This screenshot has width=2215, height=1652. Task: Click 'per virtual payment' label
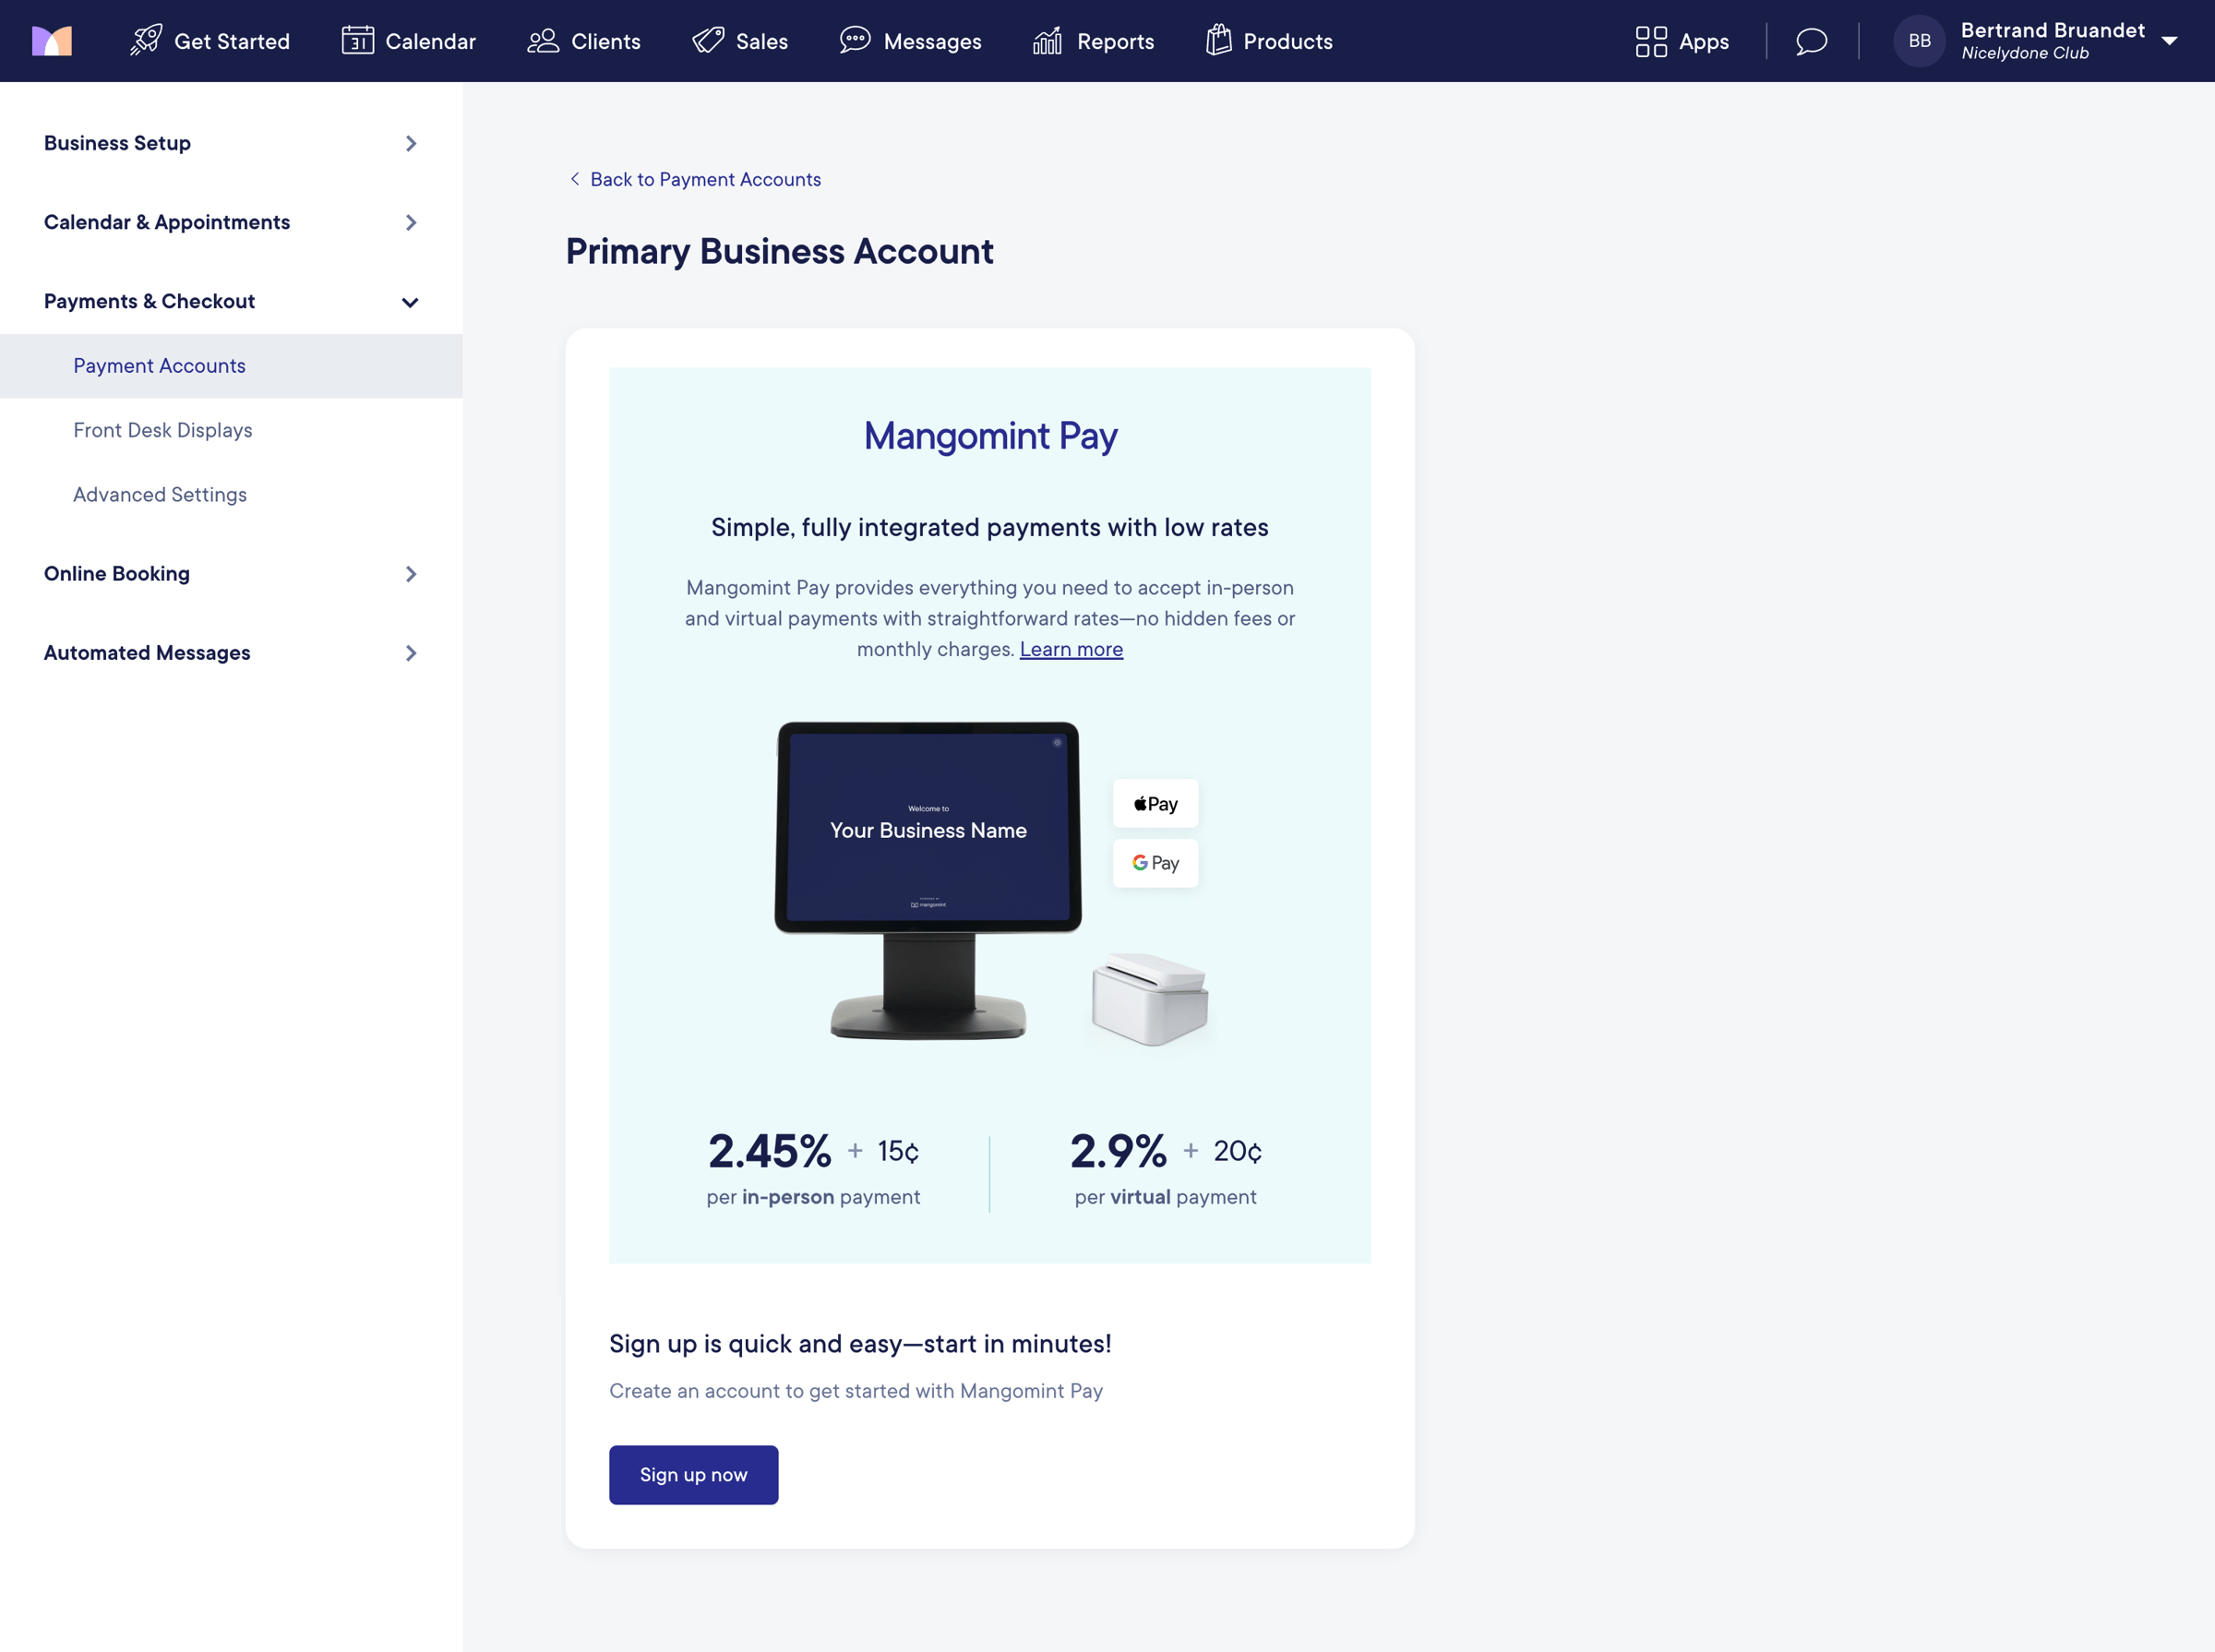[x=1166, y=1197]
